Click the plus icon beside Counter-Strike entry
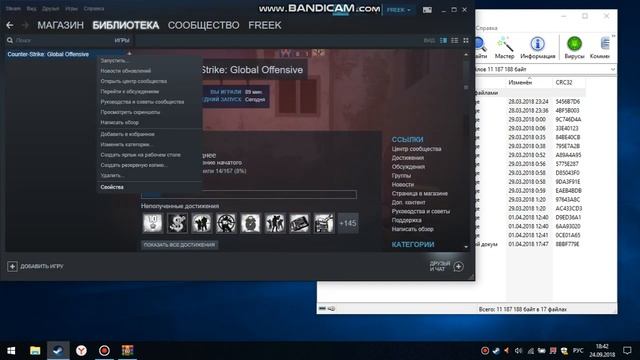This screenshot has width=640, height=360. tap(129, 54)
